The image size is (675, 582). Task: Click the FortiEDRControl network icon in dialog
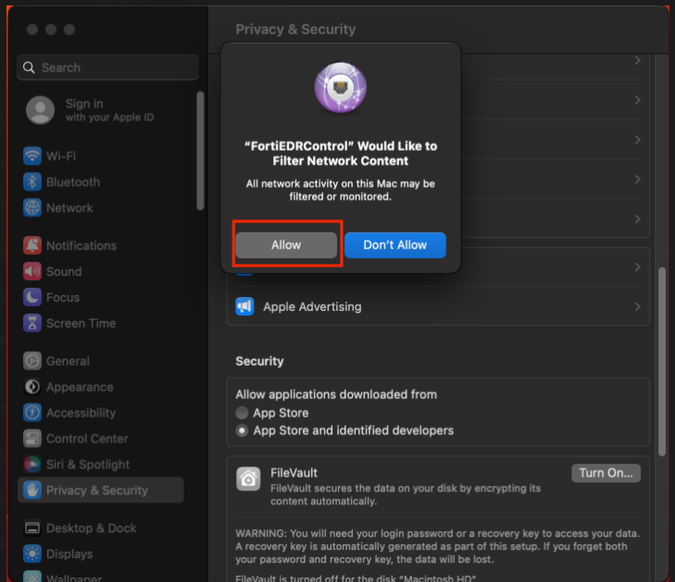[x=341, y=87]
